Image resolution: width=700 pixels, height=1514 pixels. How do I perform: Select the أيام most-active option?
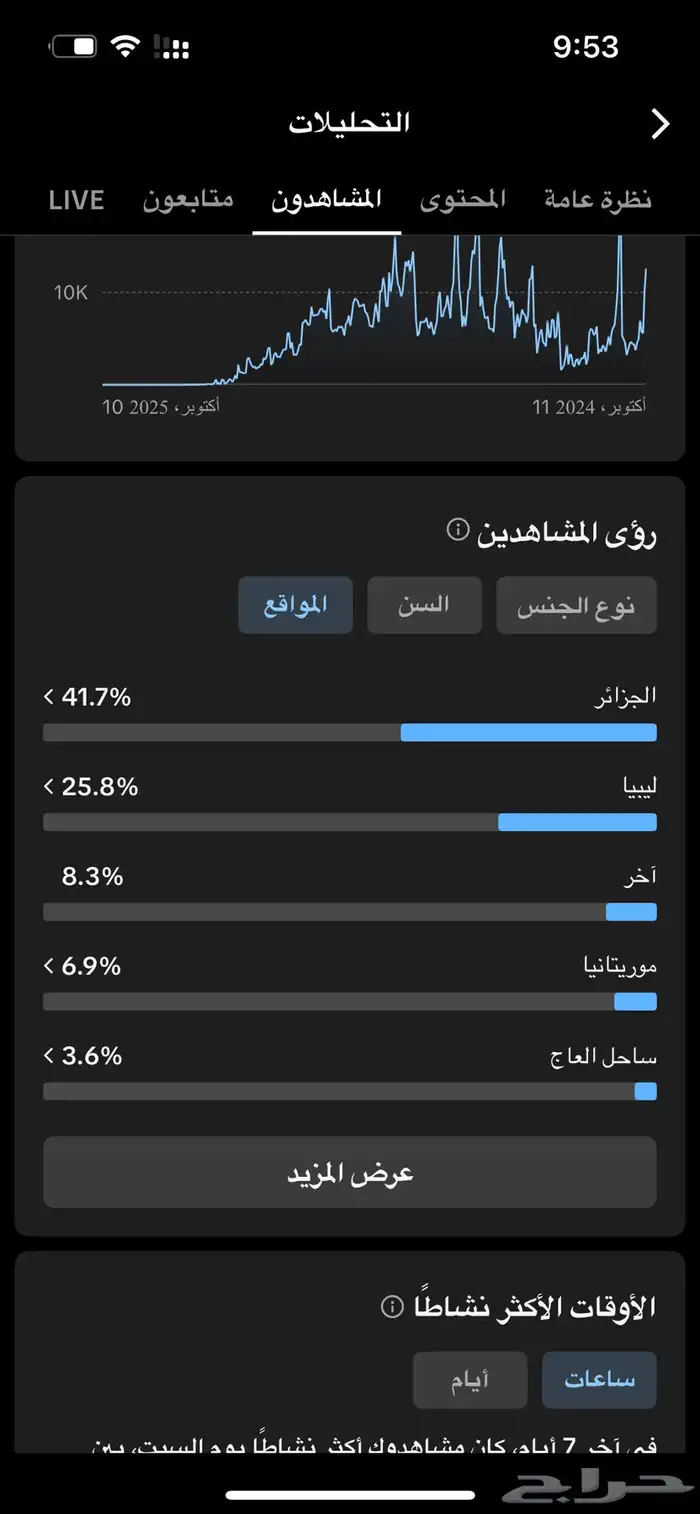tap(470, 1380)
